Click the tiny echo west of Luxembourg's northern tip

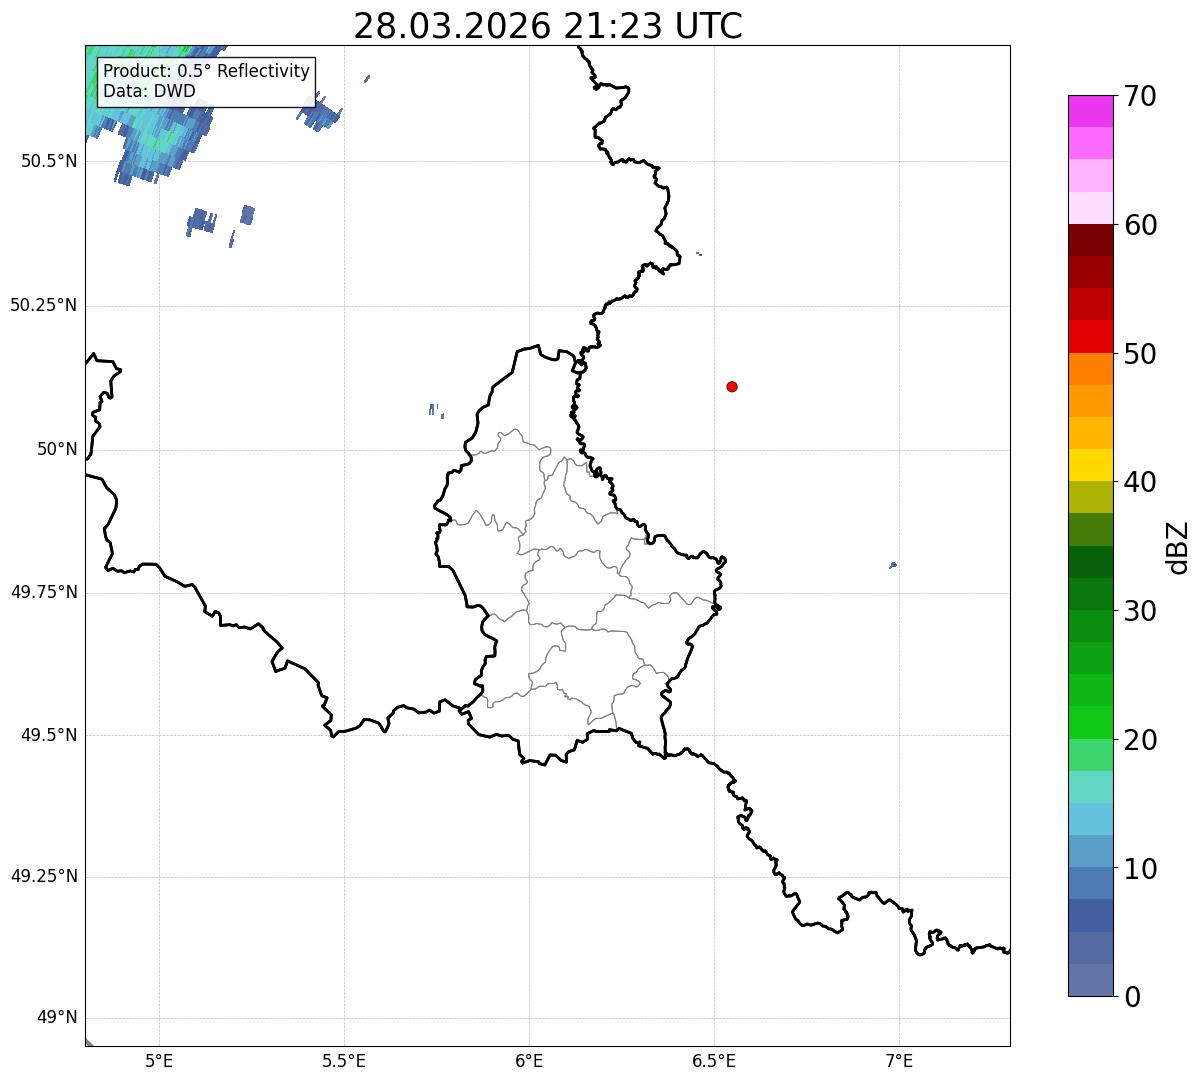434,410
